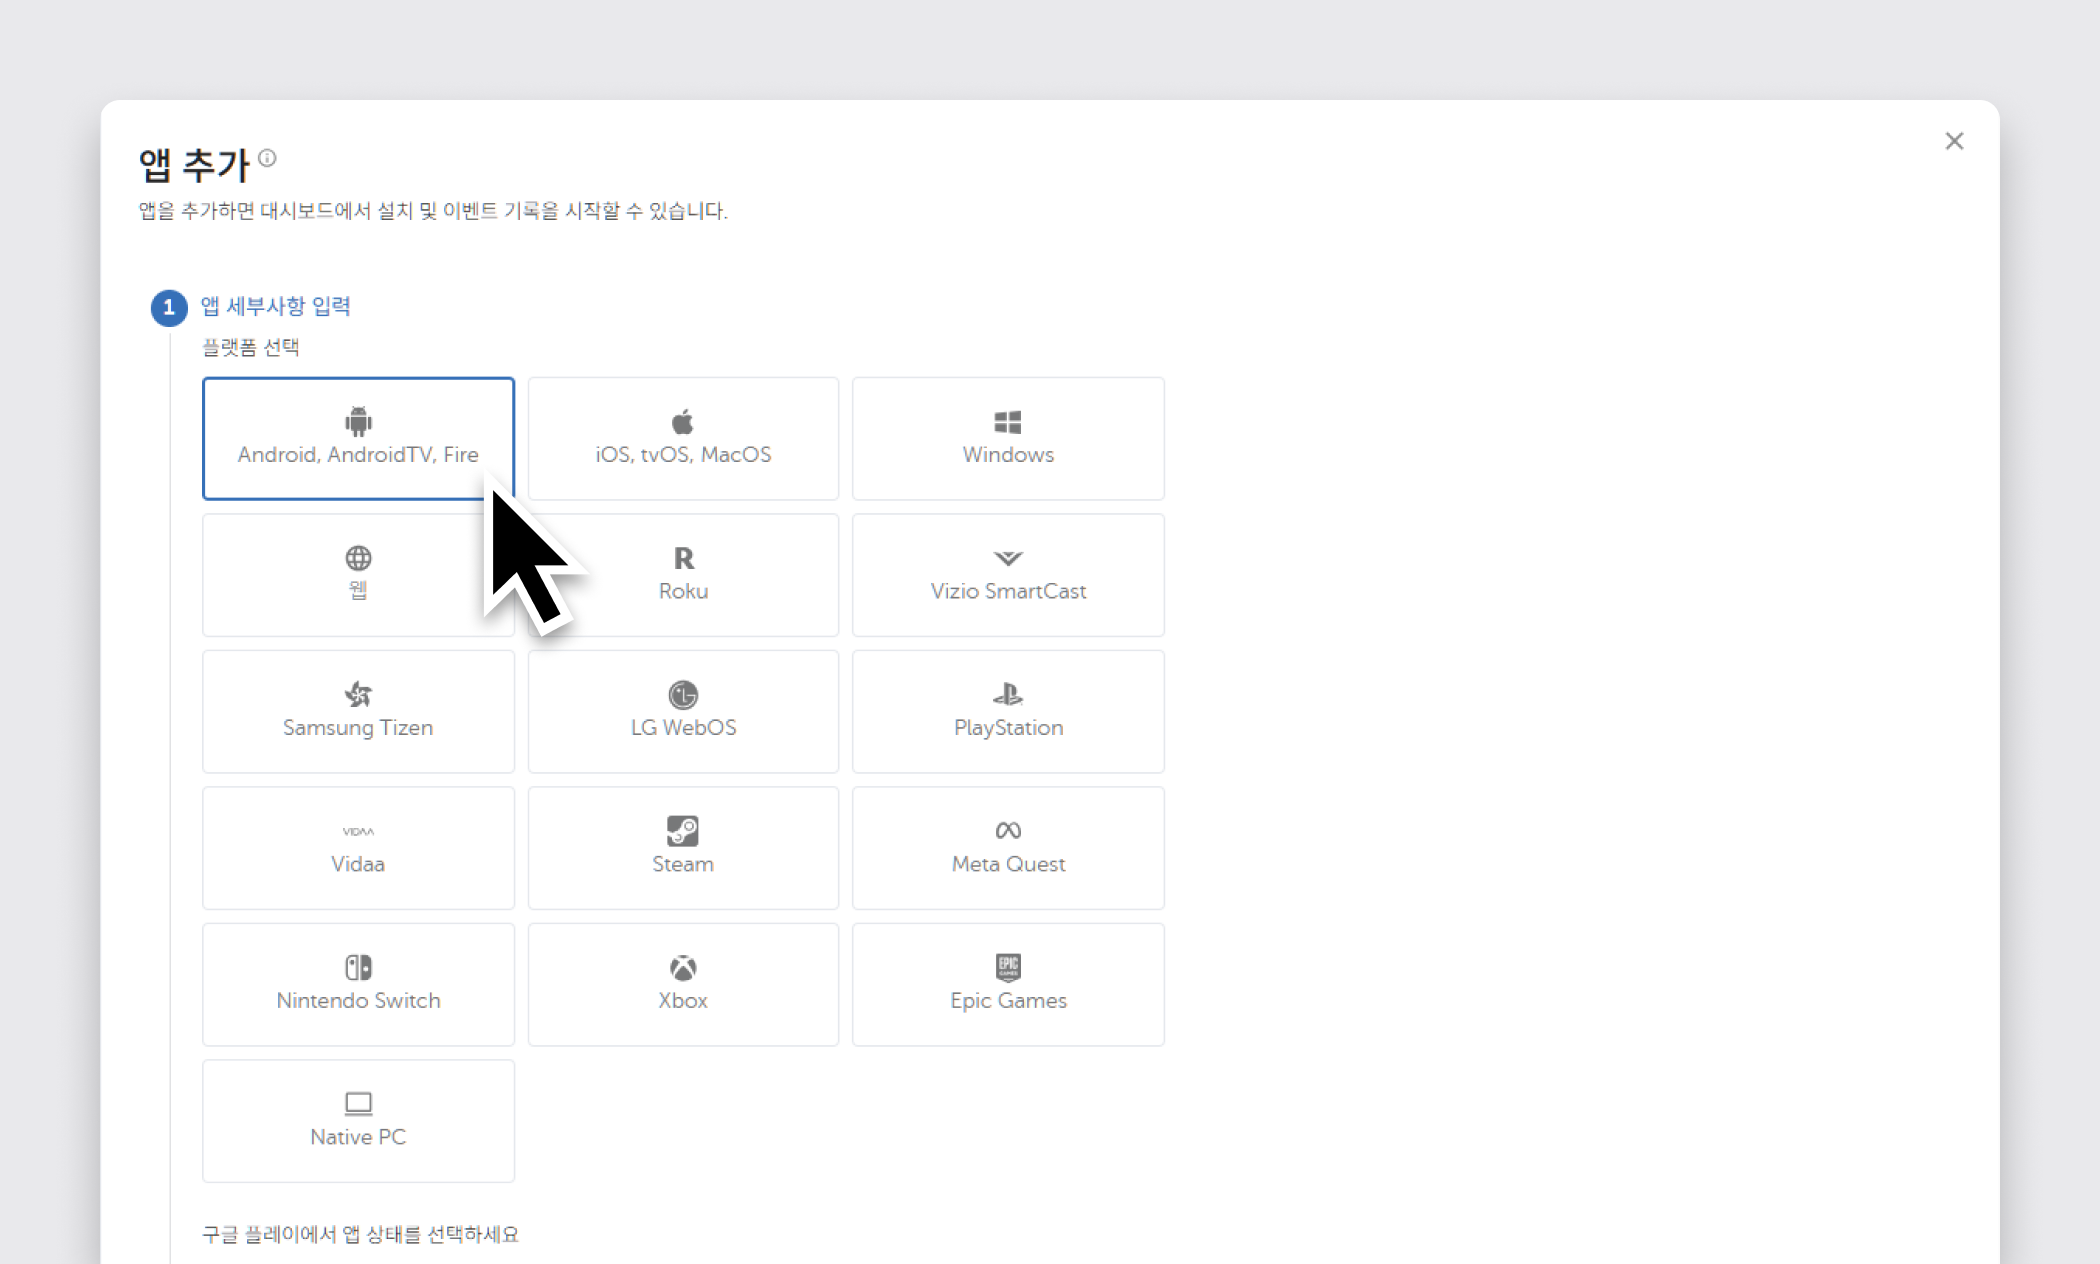Open the info tooltip beside 앱 추가
This screenshot has height=1264, width=2100.
pos(267,158)
